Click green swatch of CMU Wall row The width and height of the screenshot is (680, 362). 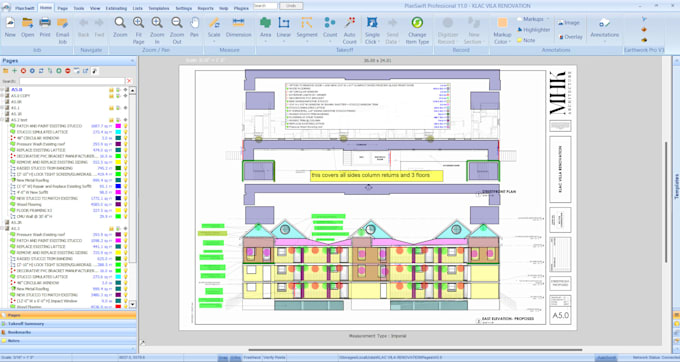click(118, 216)
